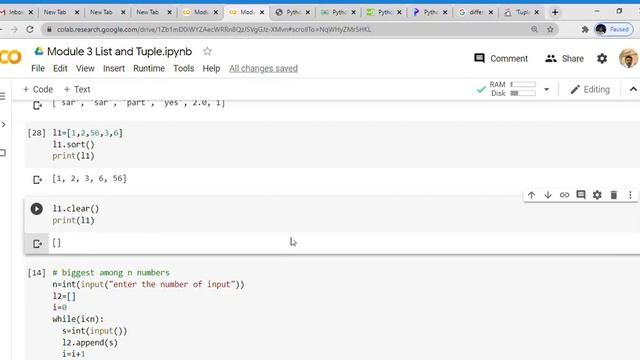Image resolution: width=640 pixels, height=360 pixels.
Task: Open the files sidebar panel
Action: (x=3, y=153)
